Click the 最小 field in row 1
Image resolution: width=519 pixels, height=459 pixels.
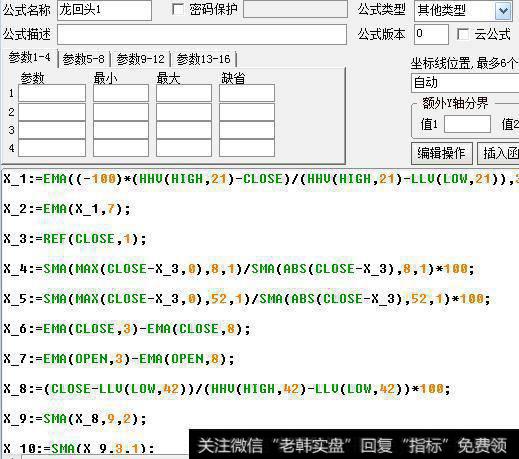[121, 93]
